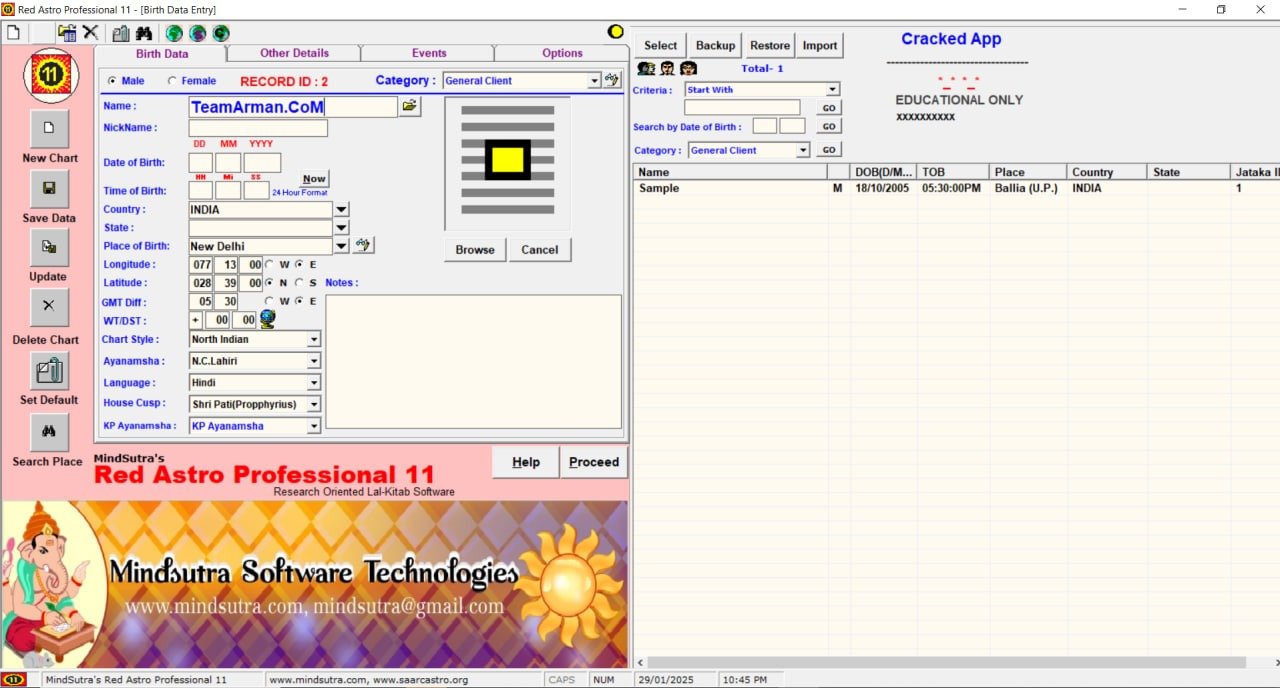1280x688 pixels.
Task: Click the Proceed button
Action: click(x=594, y=462)
